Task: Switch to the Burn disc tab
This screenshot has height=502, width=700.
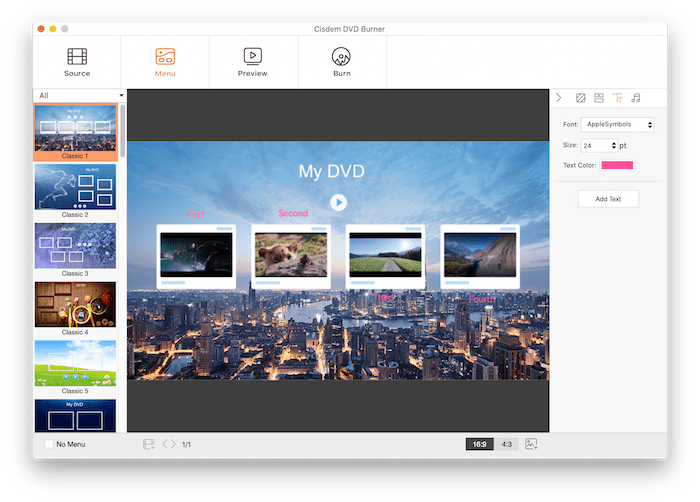Action: click(x=342, y=61)
